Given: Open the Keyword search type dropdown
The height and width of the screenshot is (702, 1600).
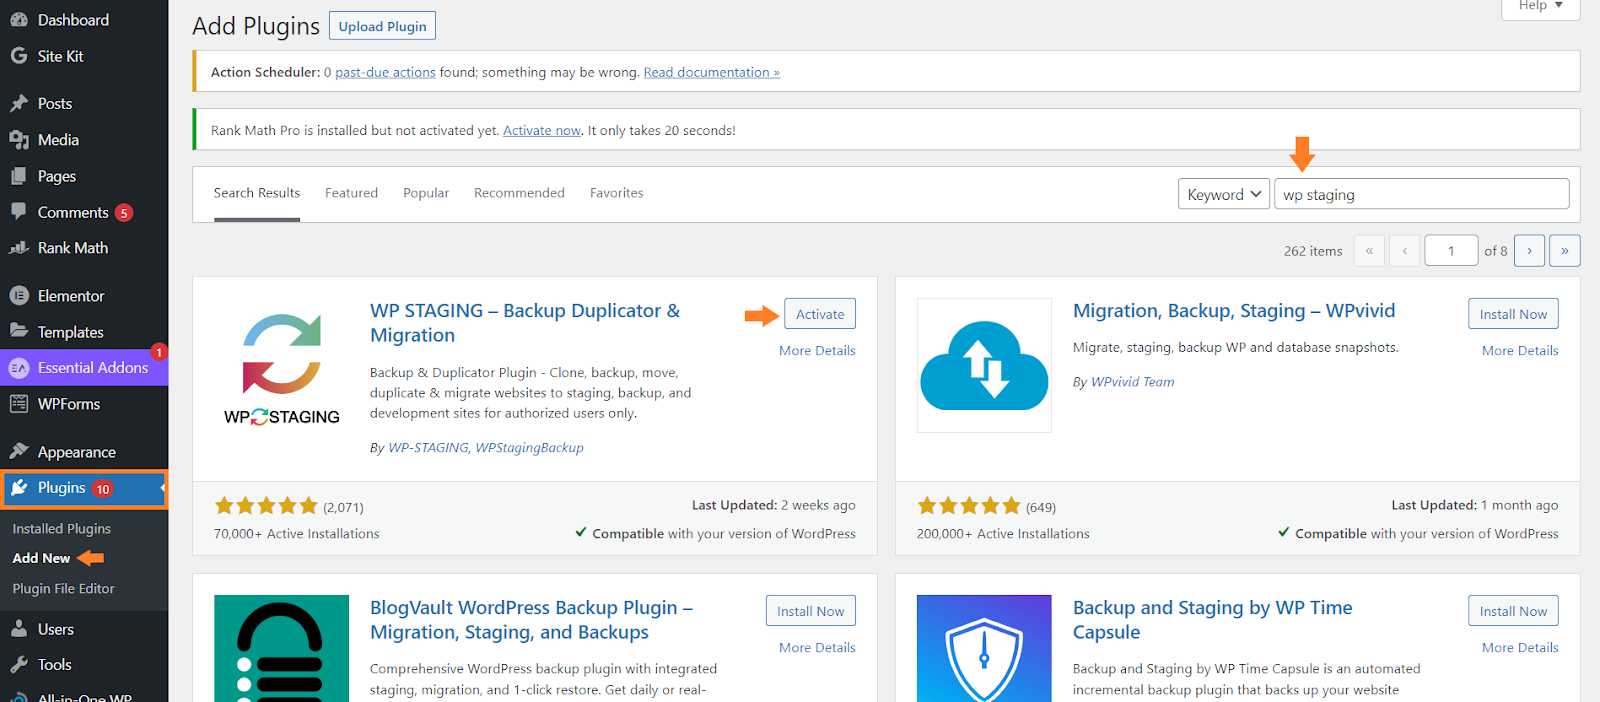Looking at the screenshot, I should click(x=1224, y=194).
